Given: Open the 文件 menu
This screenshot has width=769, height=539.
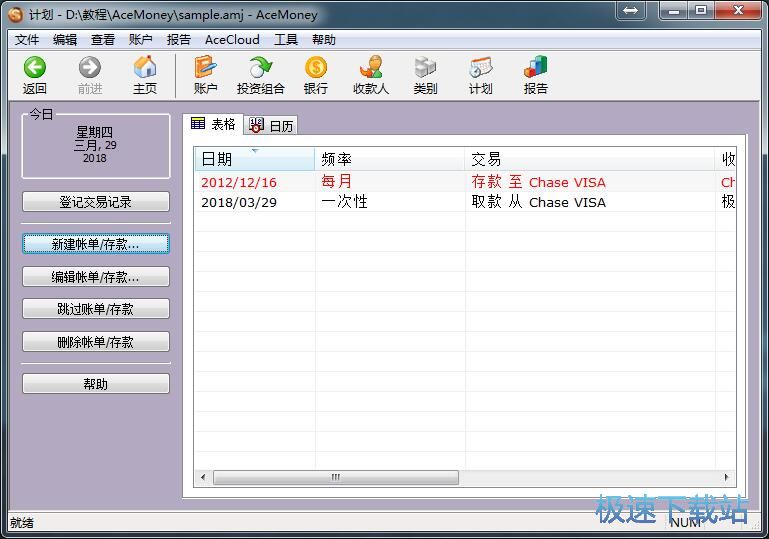Looking at the screenshot, I should [x=26, y=40].
